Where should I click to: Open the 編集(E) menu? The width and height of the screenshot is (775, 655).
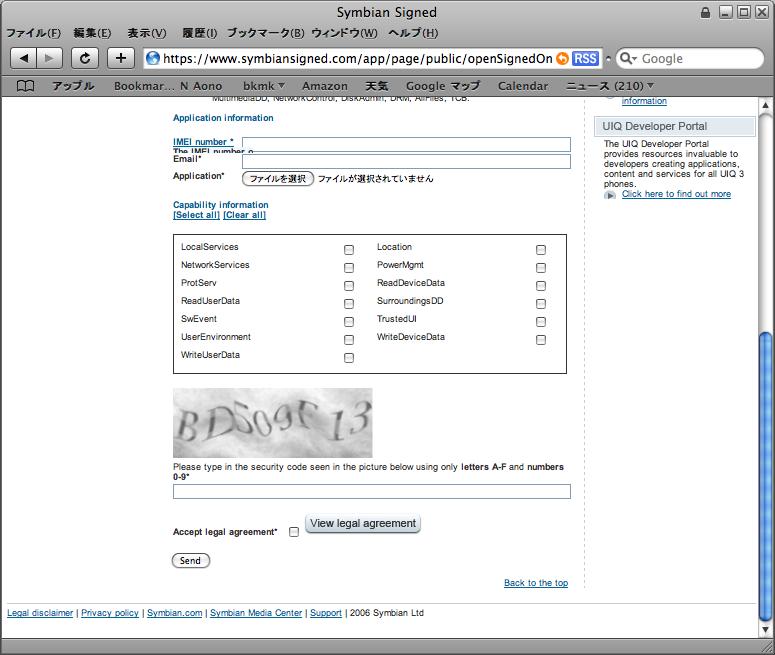pyautogui.click(x=92, y=33)
